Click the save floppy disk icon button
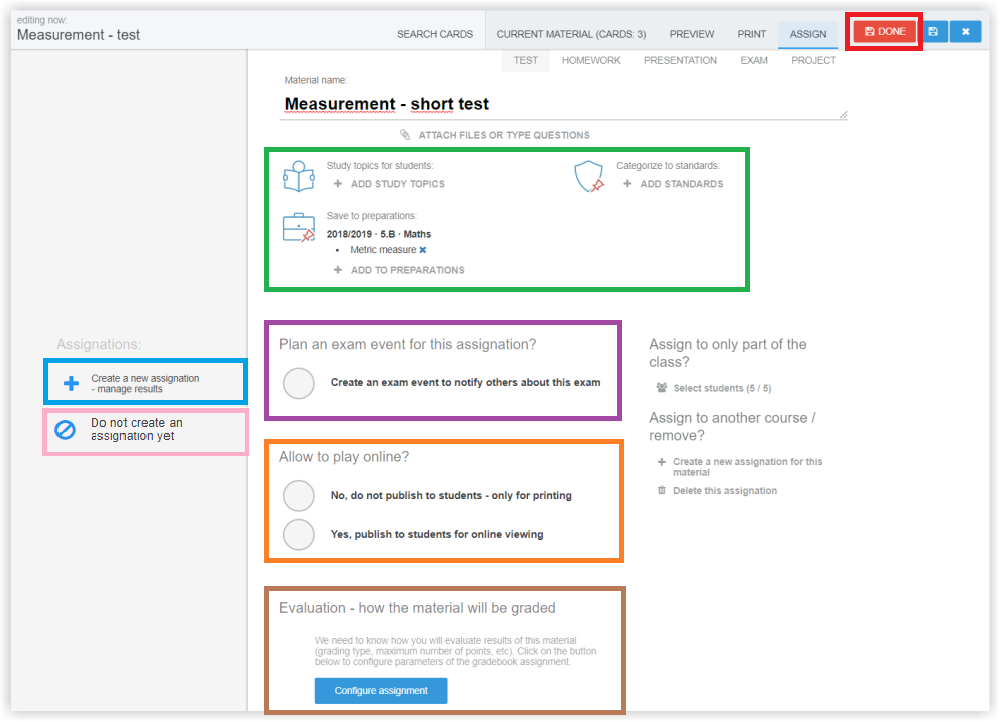Viewport: 1000px width, 722px height. [933, 31]
